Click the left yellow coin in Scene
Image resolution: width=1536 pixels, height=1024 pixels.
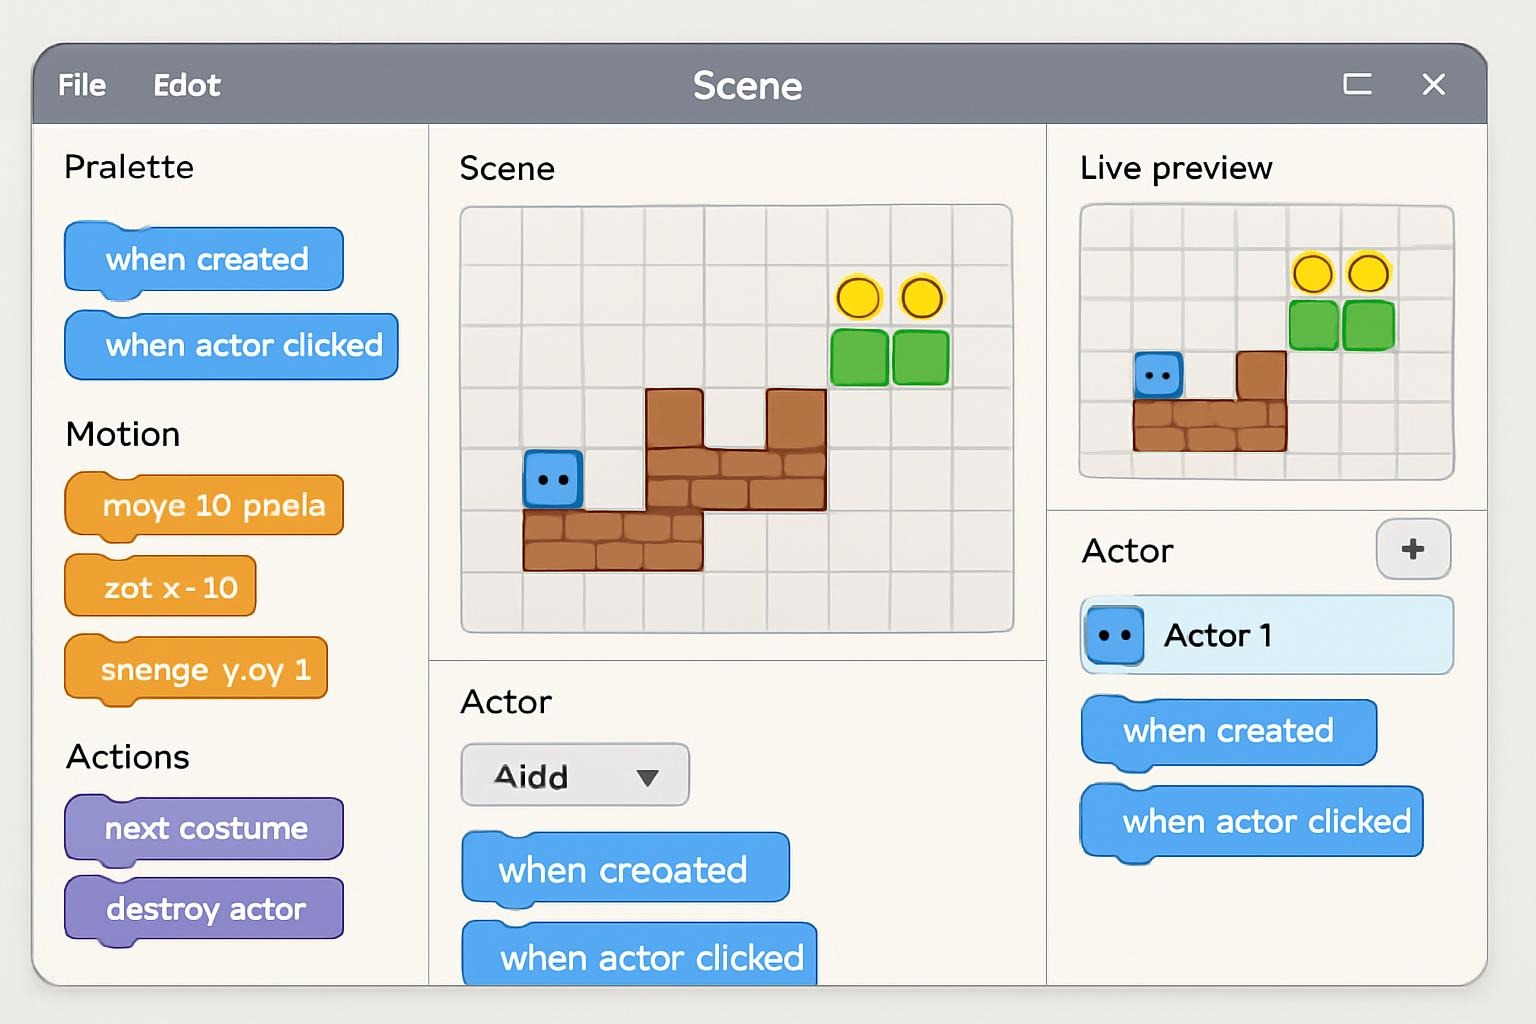coord(858,297)
